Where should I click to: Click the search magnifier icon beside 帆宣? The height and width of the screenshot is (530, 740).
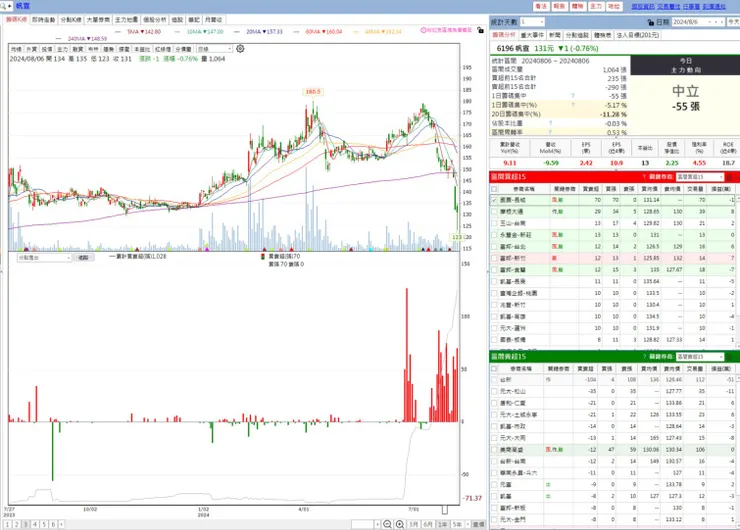pyautogui.click(x=4, y=6)
